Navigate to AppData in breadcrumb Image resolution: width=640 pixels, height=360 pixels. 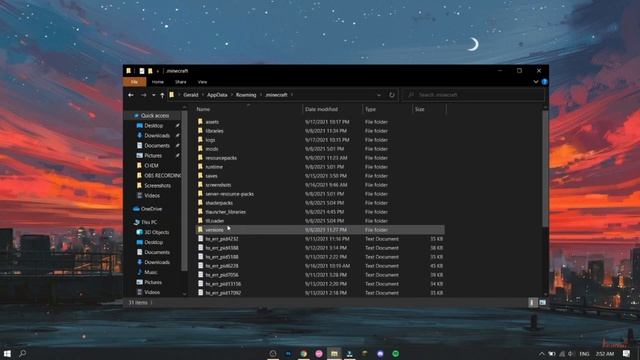coord(217,95)
